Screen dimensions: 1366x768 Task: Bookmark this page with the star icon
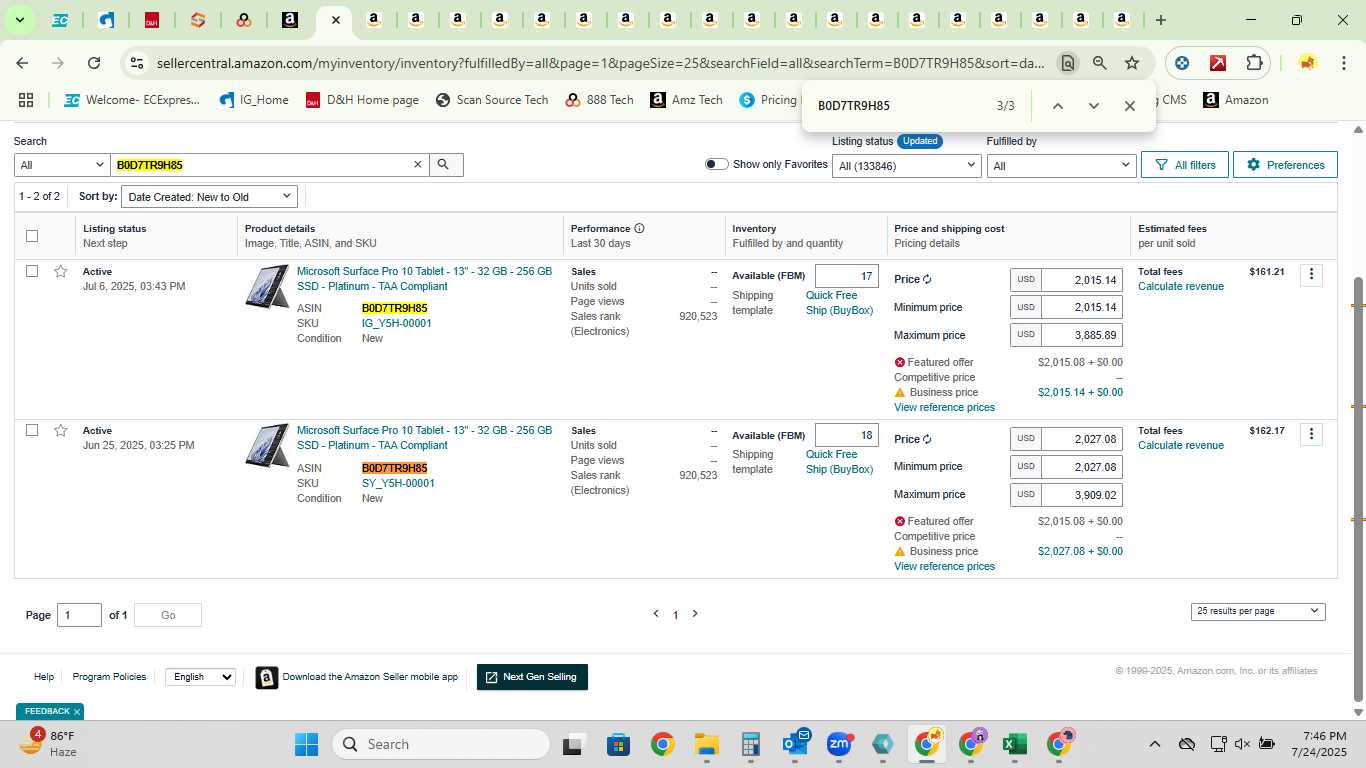pos(1132,63)
